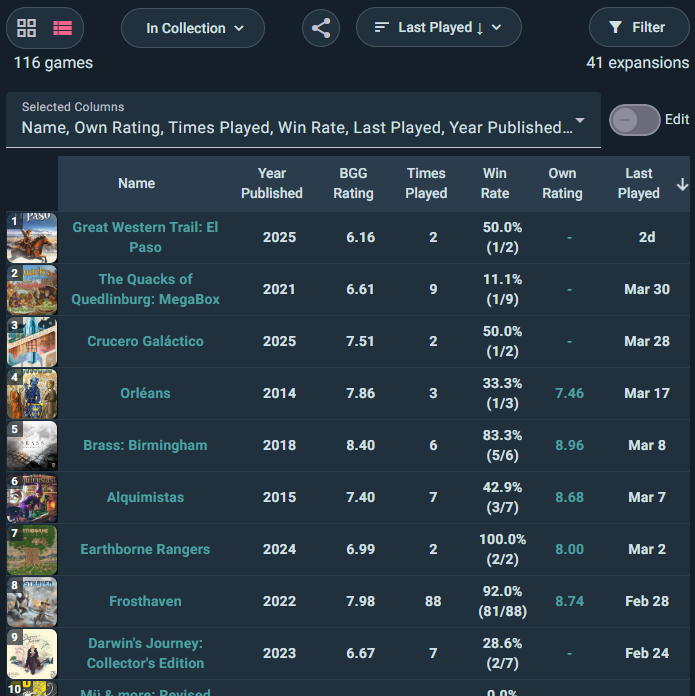695x696 pixels.
Task: Switch to grid view layout
Action: click(x=27, y=28)
